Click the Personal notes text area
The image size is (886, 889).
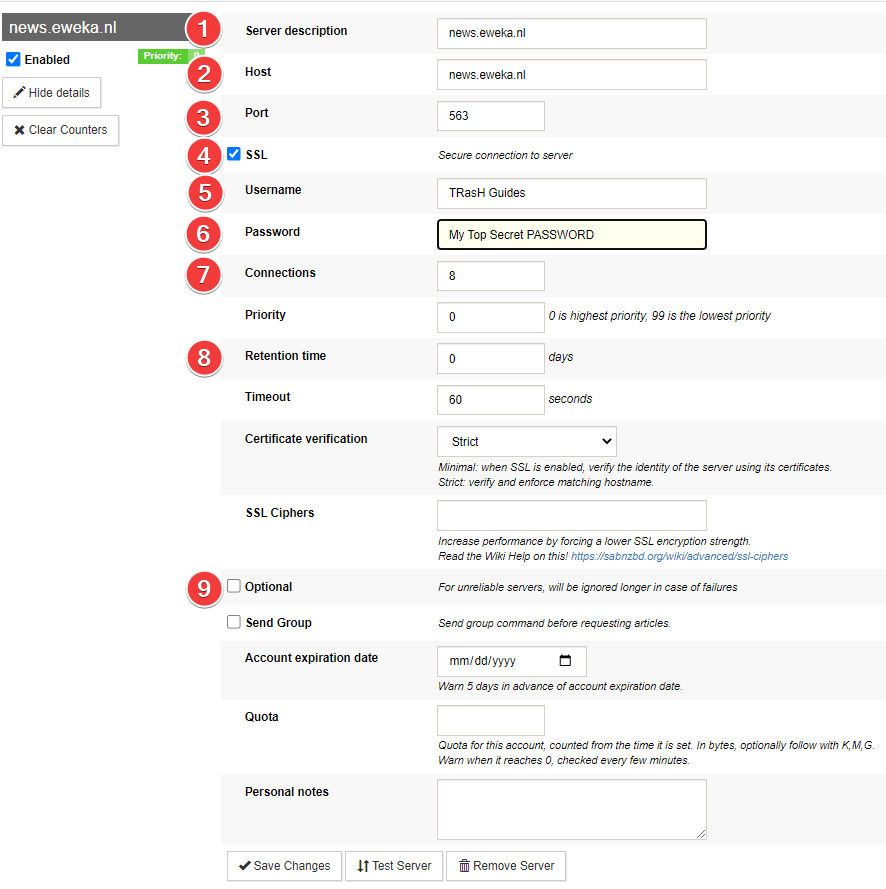pyautogui.click(x=571, y=808)
